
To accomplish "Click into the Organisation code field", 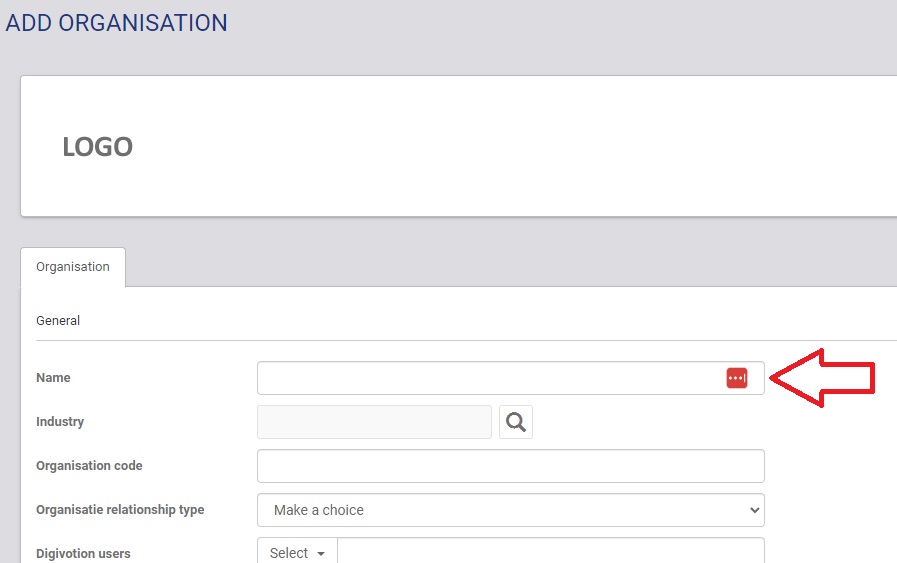I will (x=510, y=466).
